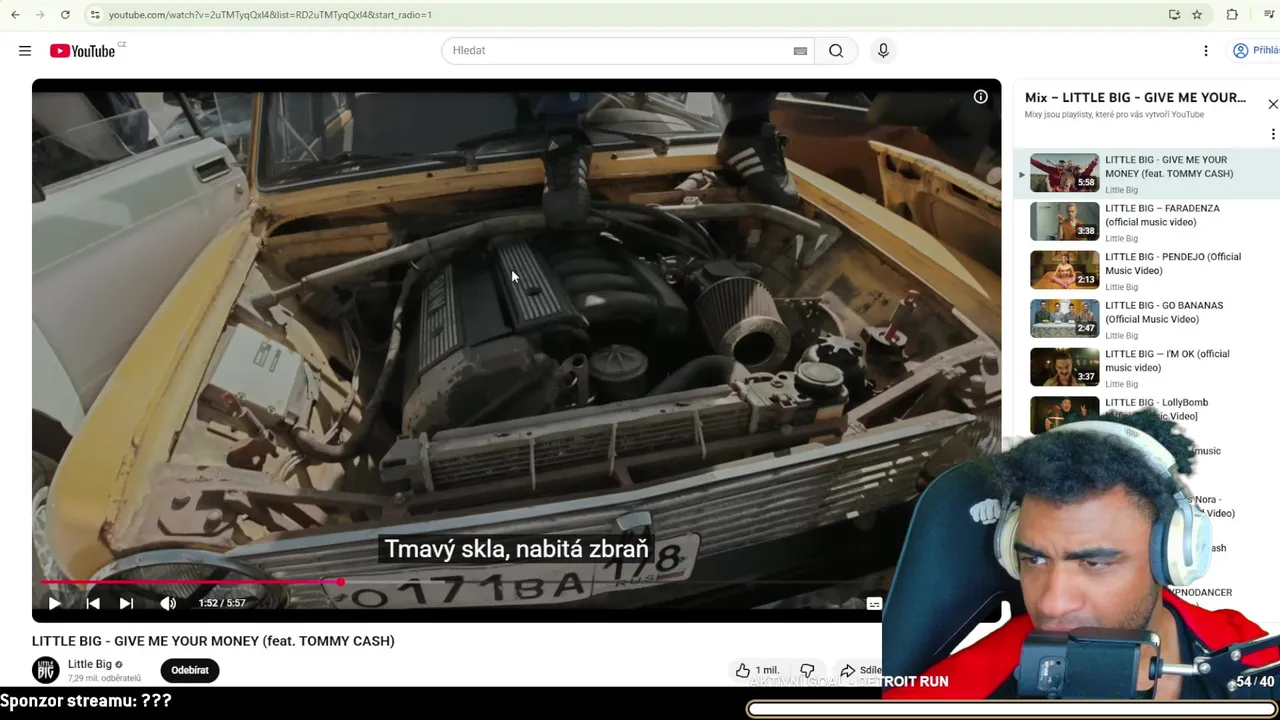Click the Přihlásit sign-in button
The image size is (1280, 720).
(1257, 51)
